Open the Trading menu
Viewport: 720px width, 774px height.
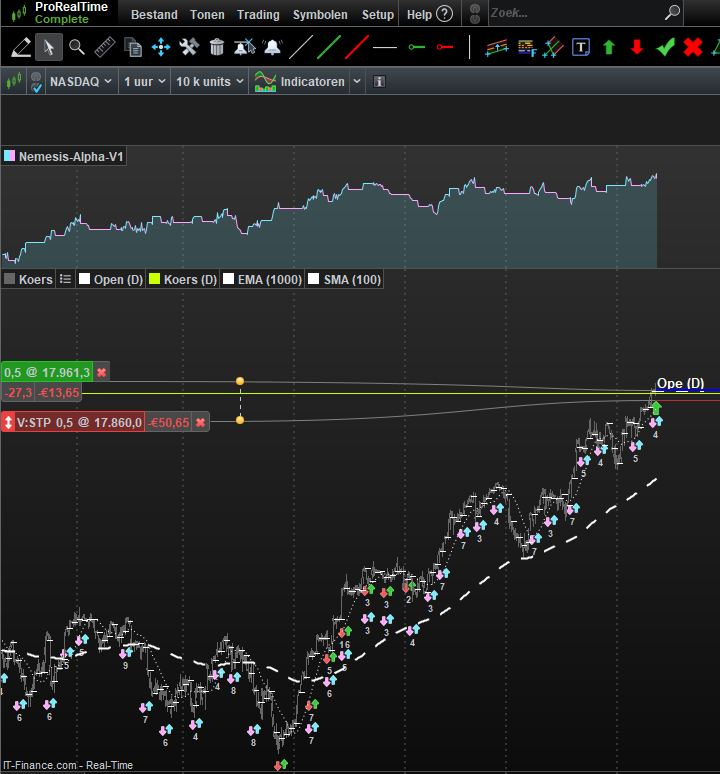coord(258,15)
